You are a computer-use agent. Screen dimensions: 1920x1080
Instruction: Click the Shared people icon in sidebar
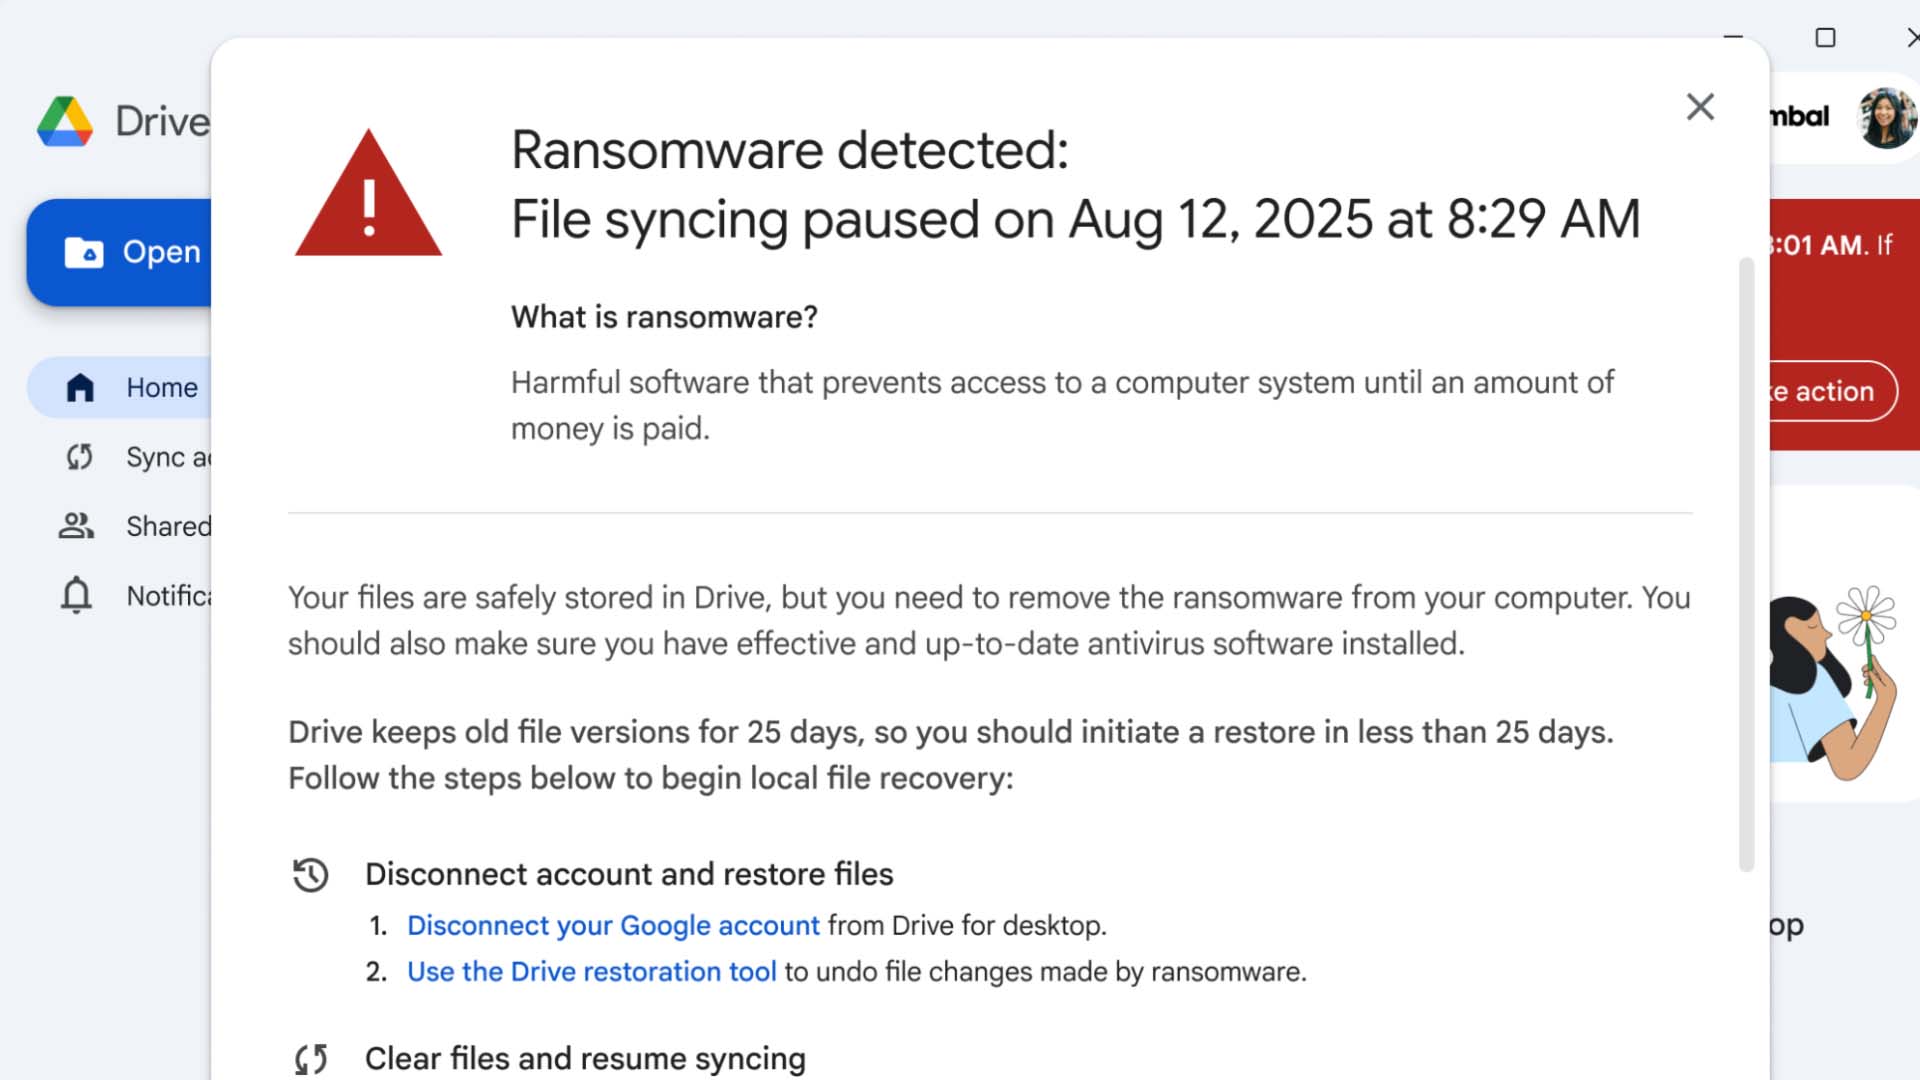point(76,526)
